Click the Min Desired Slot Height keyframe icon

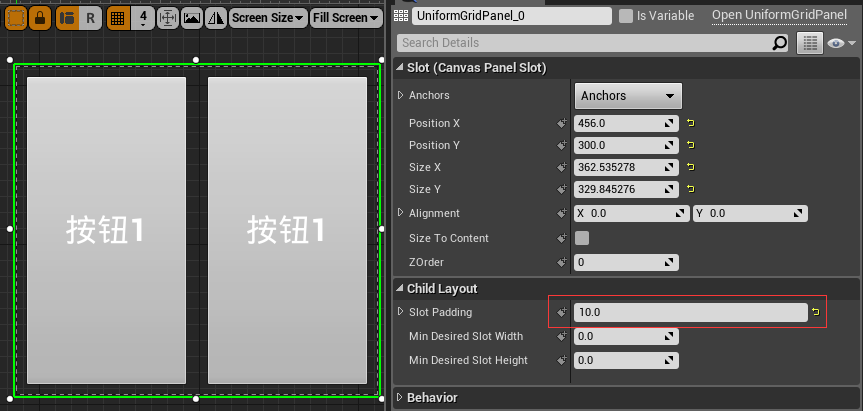point(561,360)
